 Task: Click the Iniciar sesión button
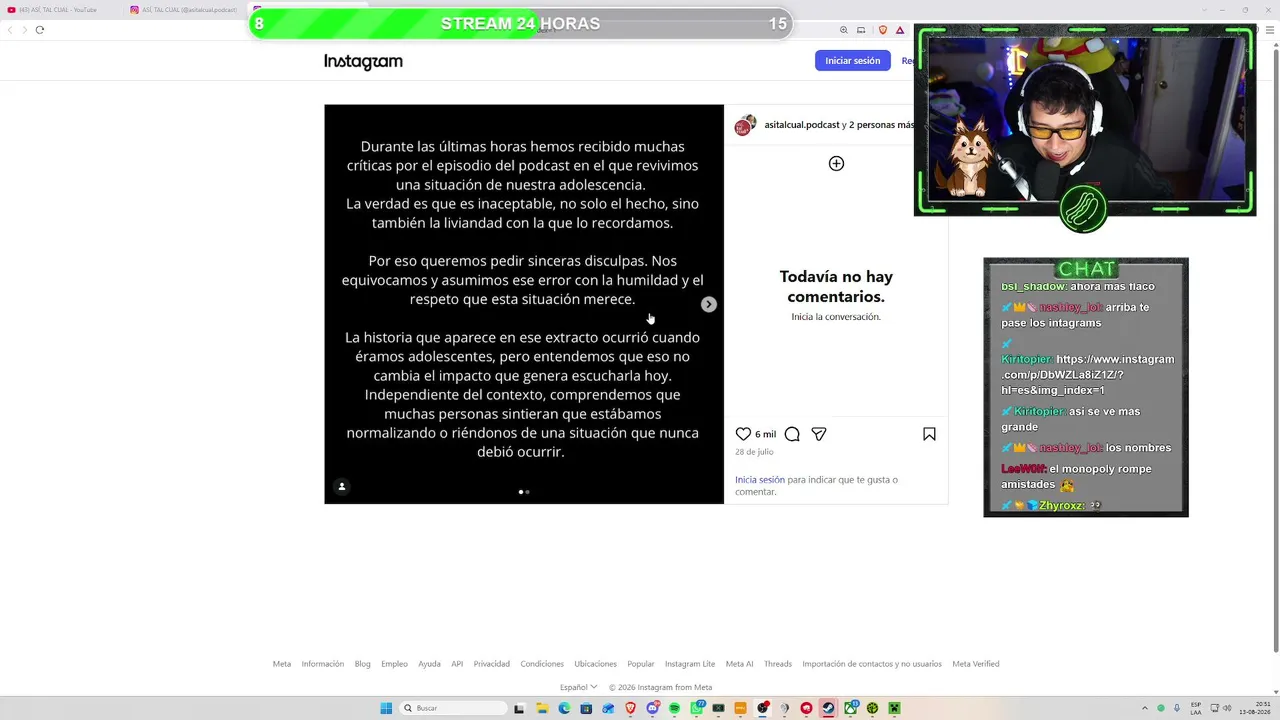pyautogui.click(x=852, y=61)
